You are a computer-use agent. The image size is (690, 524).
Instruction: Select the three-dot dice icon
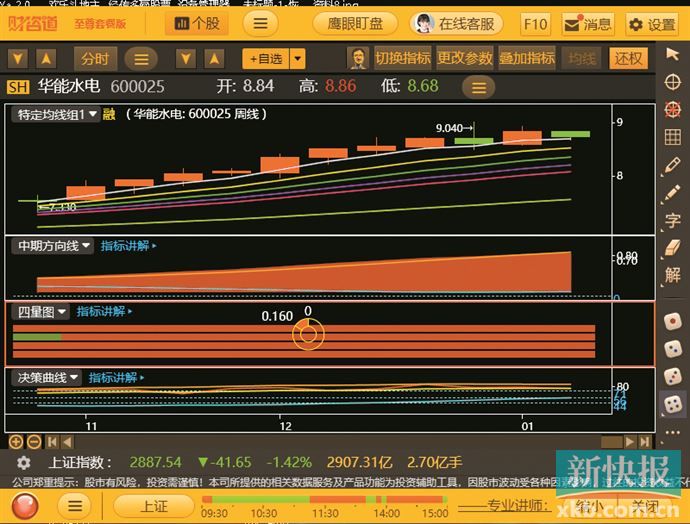click(x=672, y=377)
